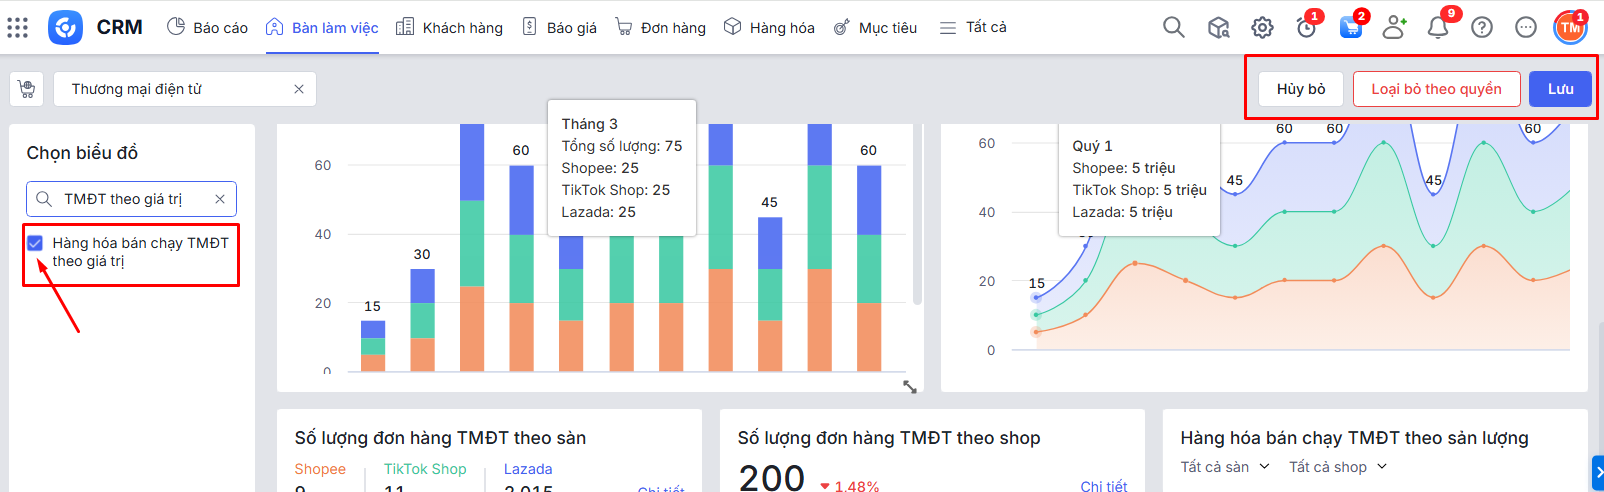Open the notifications bell icon

tap(1438, 28)
